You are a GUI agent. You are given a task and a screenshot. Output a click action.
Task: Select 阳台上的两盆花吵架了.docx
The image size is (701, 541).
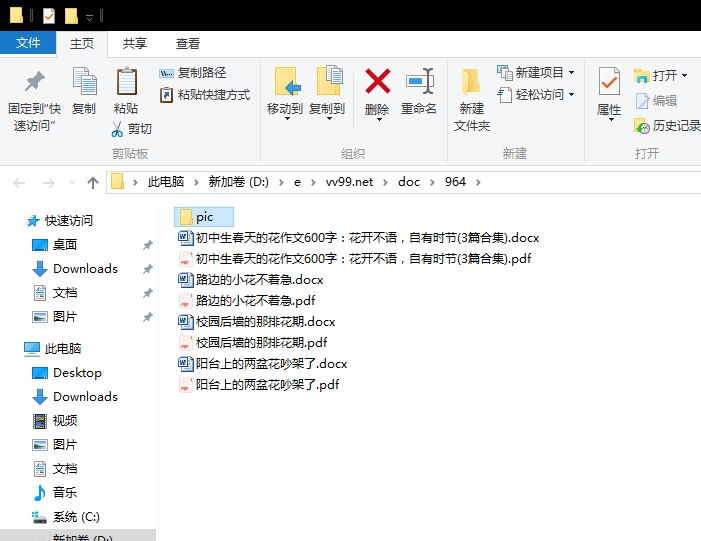(x=262, y=363)
